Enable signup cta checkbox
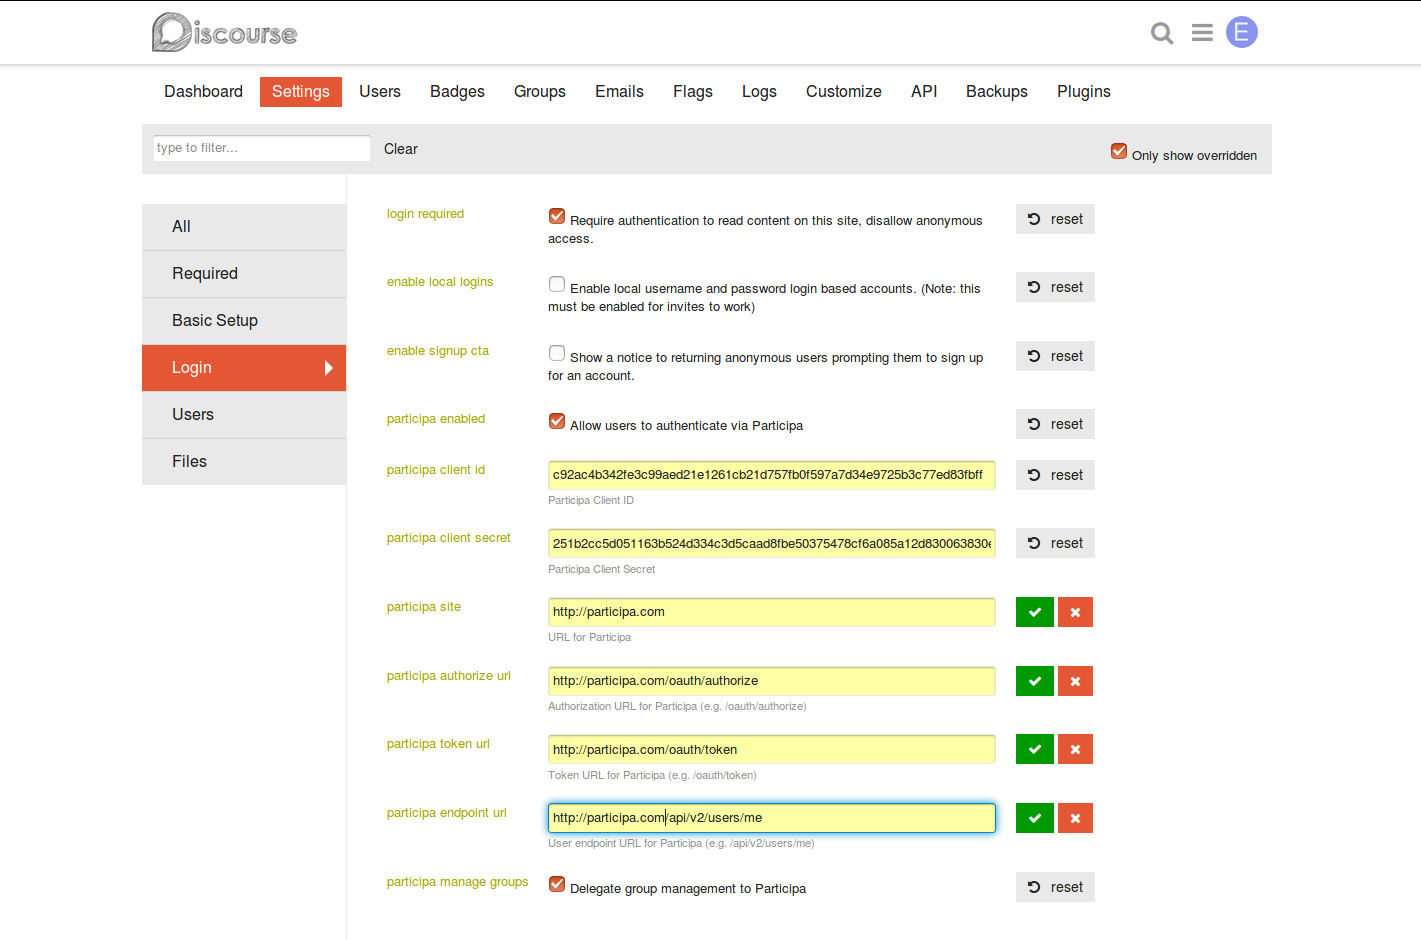The width and height of the screenshot is (1421, 940). pyautogui.click(x=557, y=353)
